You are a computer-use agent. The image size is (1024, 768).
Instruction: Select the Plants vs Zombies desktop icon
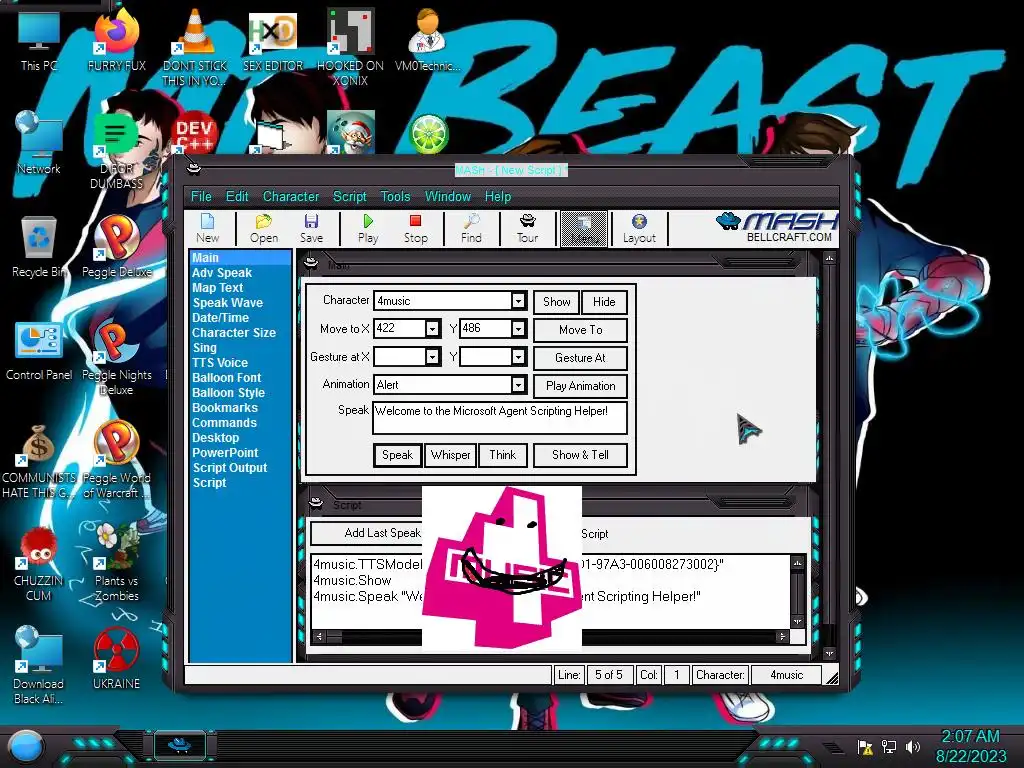click(x=117, y=563)
